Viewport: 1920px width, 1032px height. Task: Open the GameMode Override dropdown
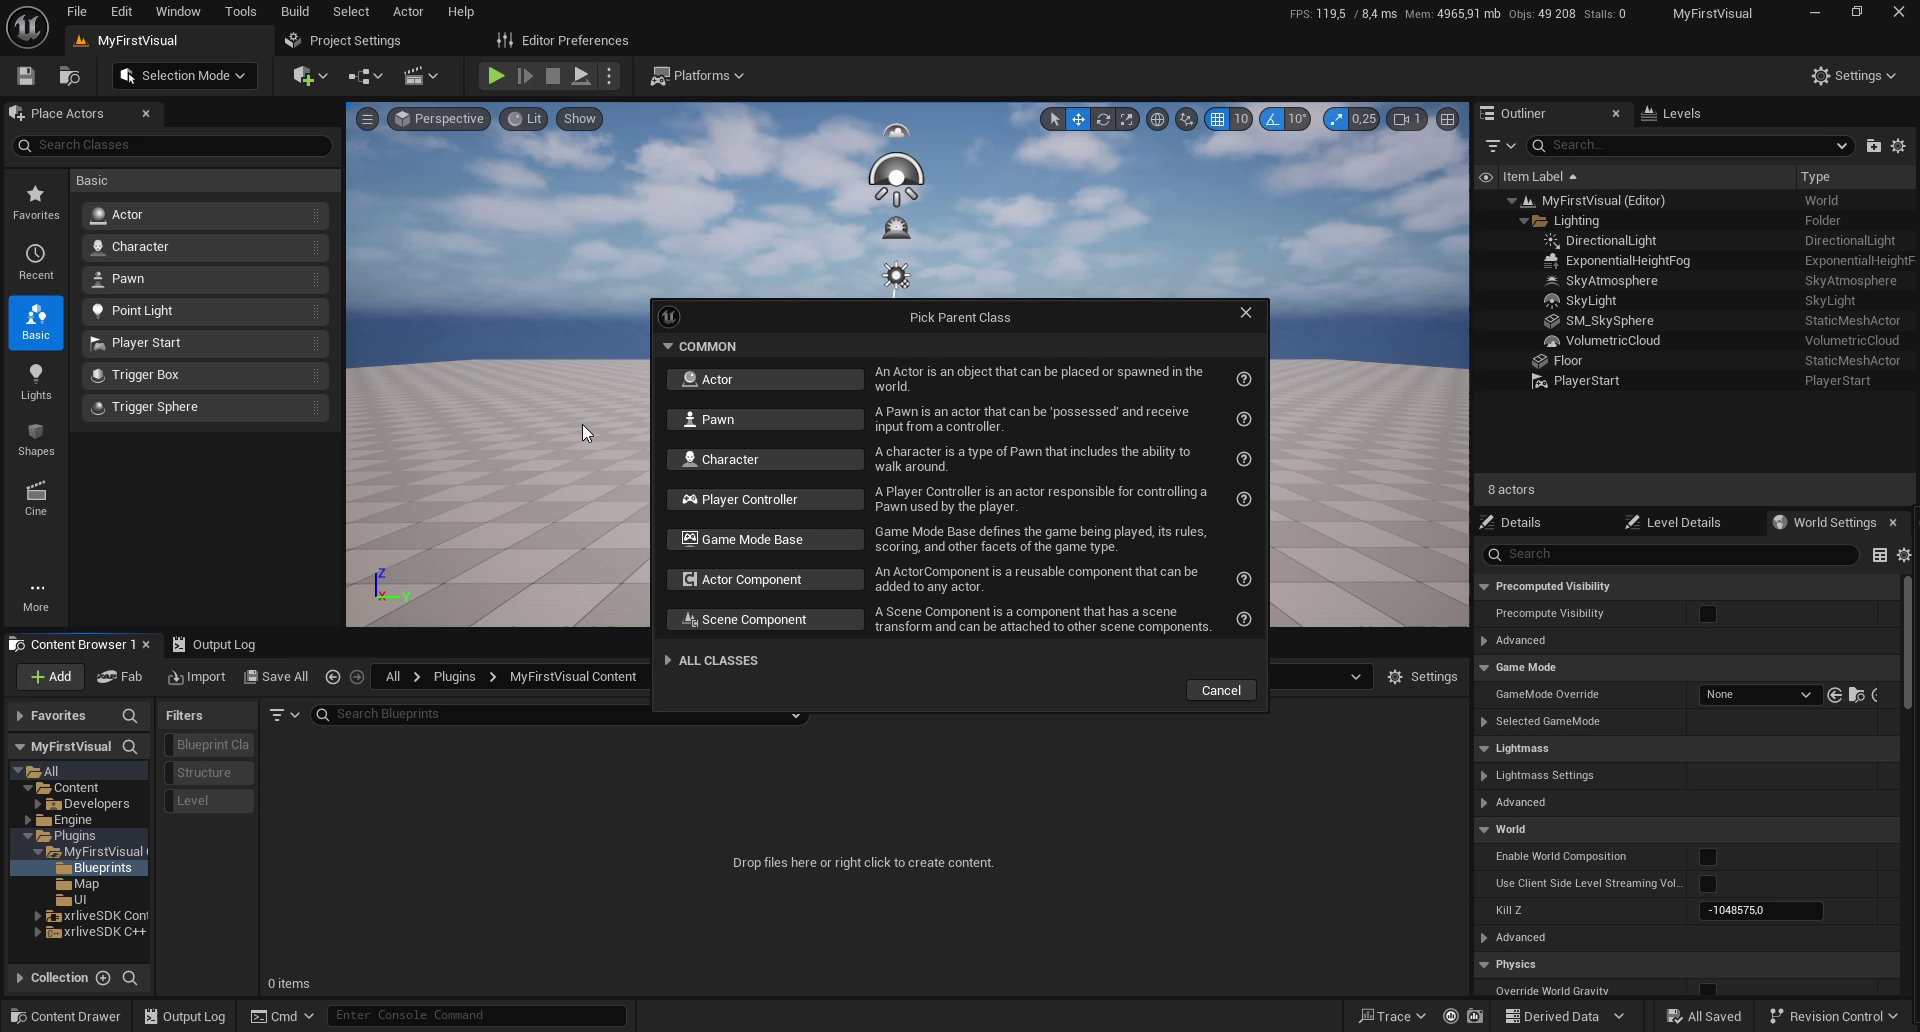coord(1759,695)
